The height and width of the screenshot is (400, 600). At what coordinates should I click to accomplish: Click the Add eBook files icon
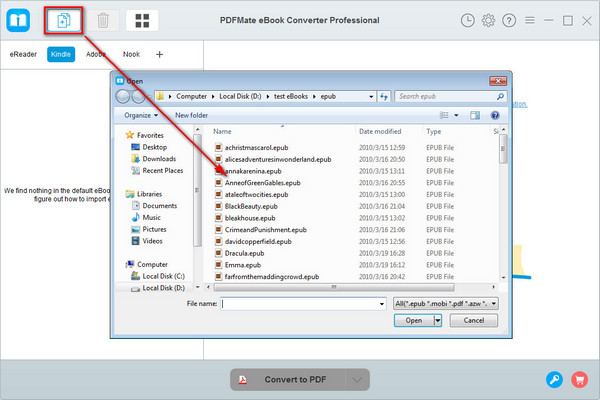click(64, 20)
